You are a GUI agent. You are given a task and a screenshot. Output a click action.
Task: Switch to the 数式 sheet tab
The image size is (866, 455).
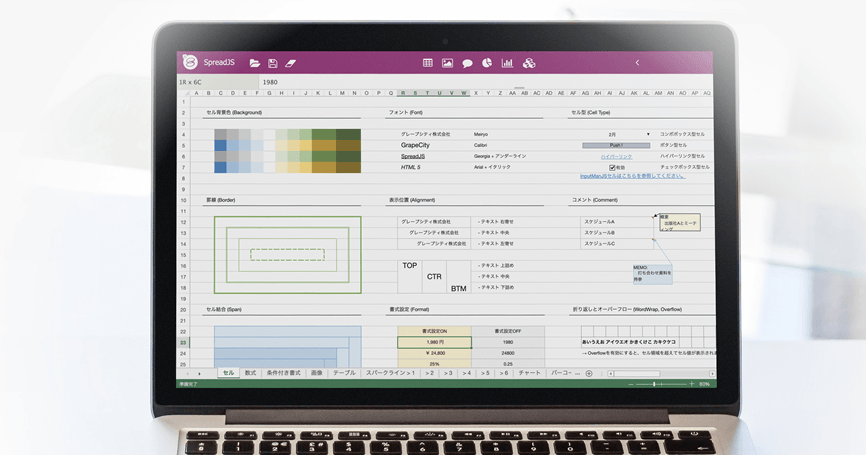pos(251,373)
